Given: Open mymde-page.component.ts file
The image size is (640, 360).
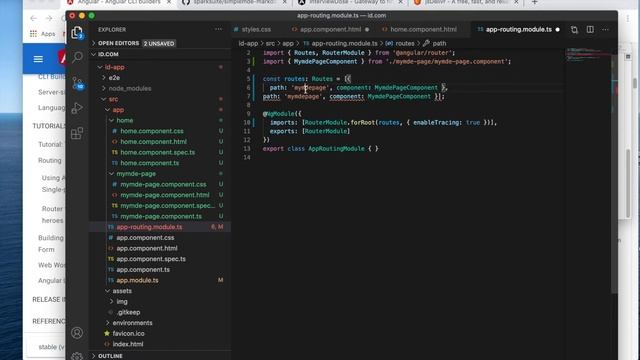Looking at the screenshot, I should pos(161,216).
